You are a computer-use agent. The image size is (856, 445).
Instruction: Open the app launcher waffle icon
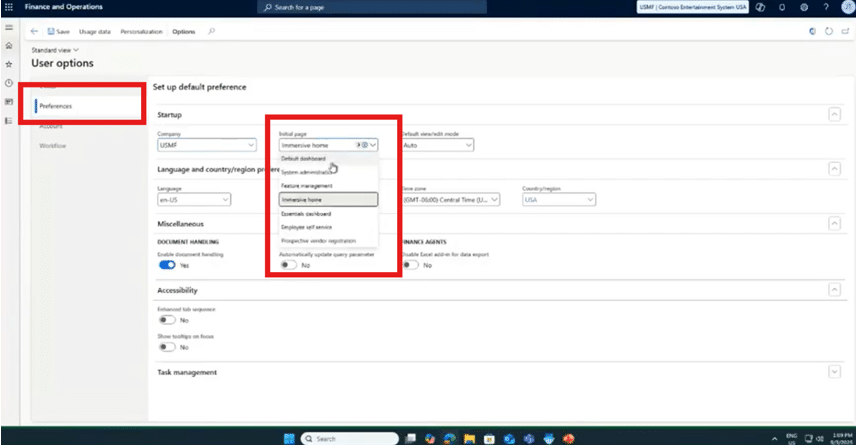pyautogui.click(x=10, y=7)
